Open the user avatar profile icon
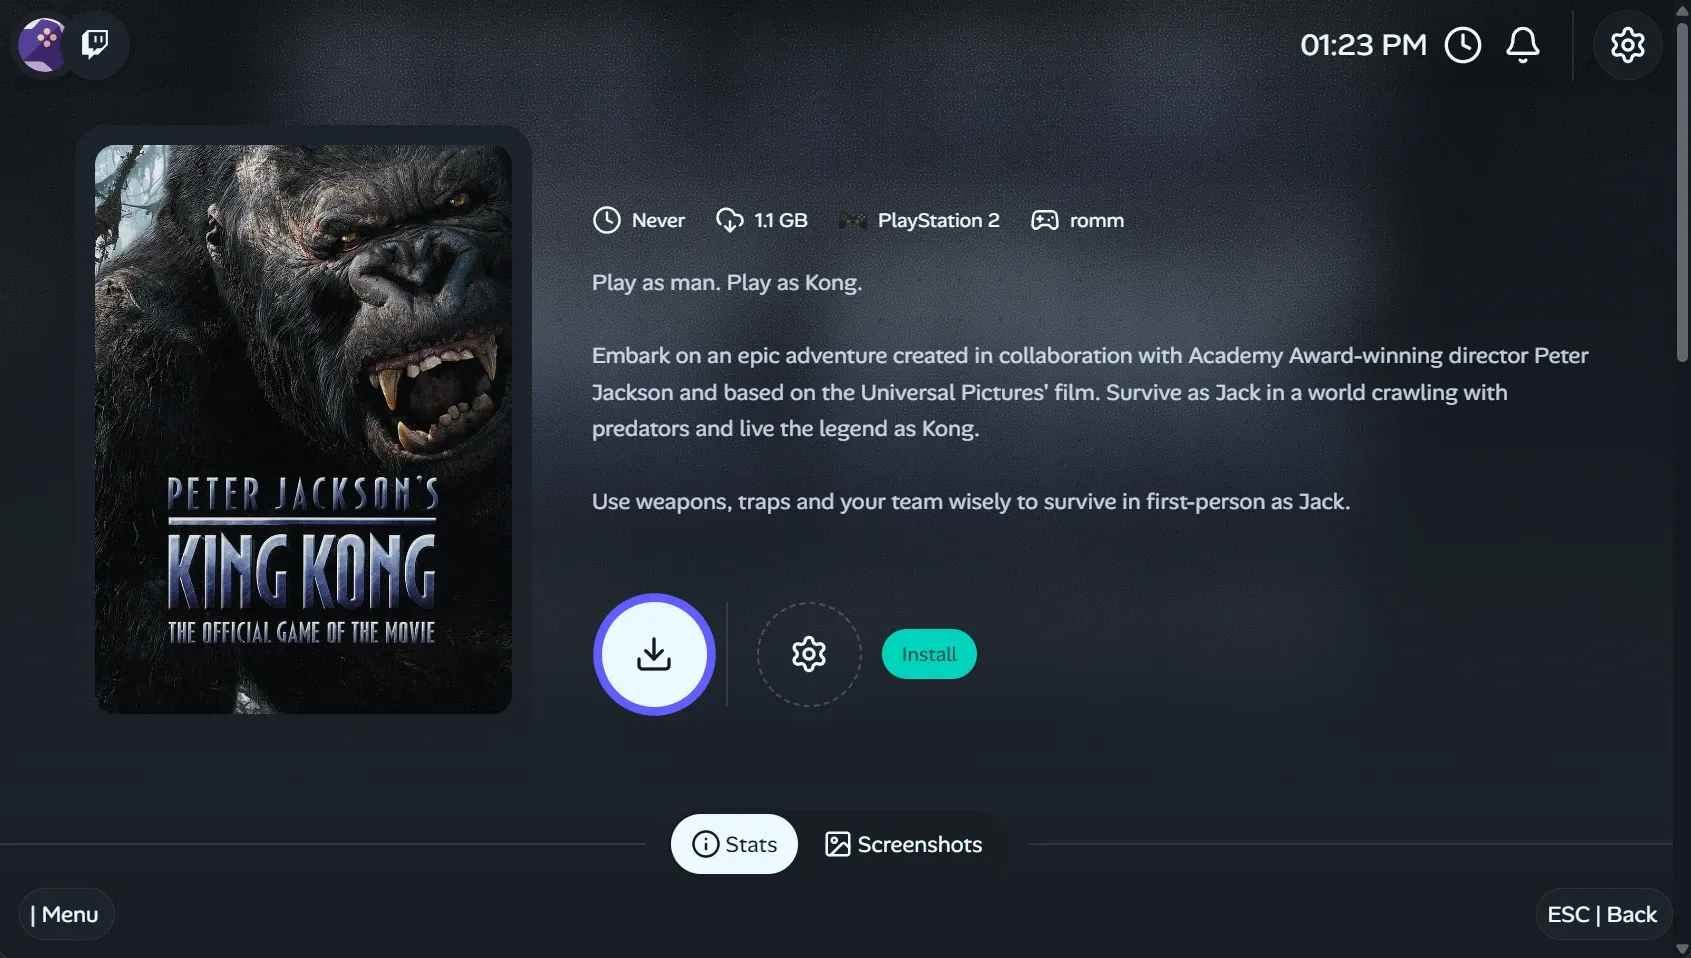 point(42,44)
